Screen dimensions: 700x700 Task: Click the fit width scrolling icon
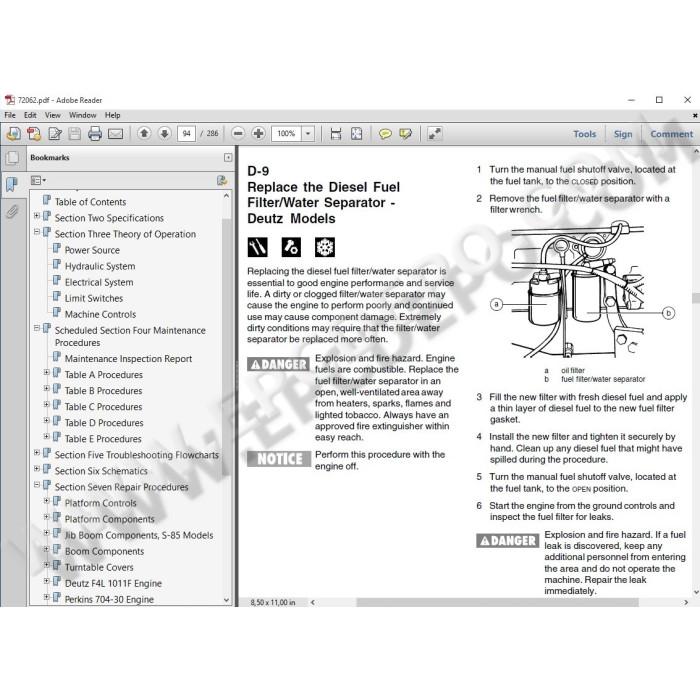click(336, 133)
